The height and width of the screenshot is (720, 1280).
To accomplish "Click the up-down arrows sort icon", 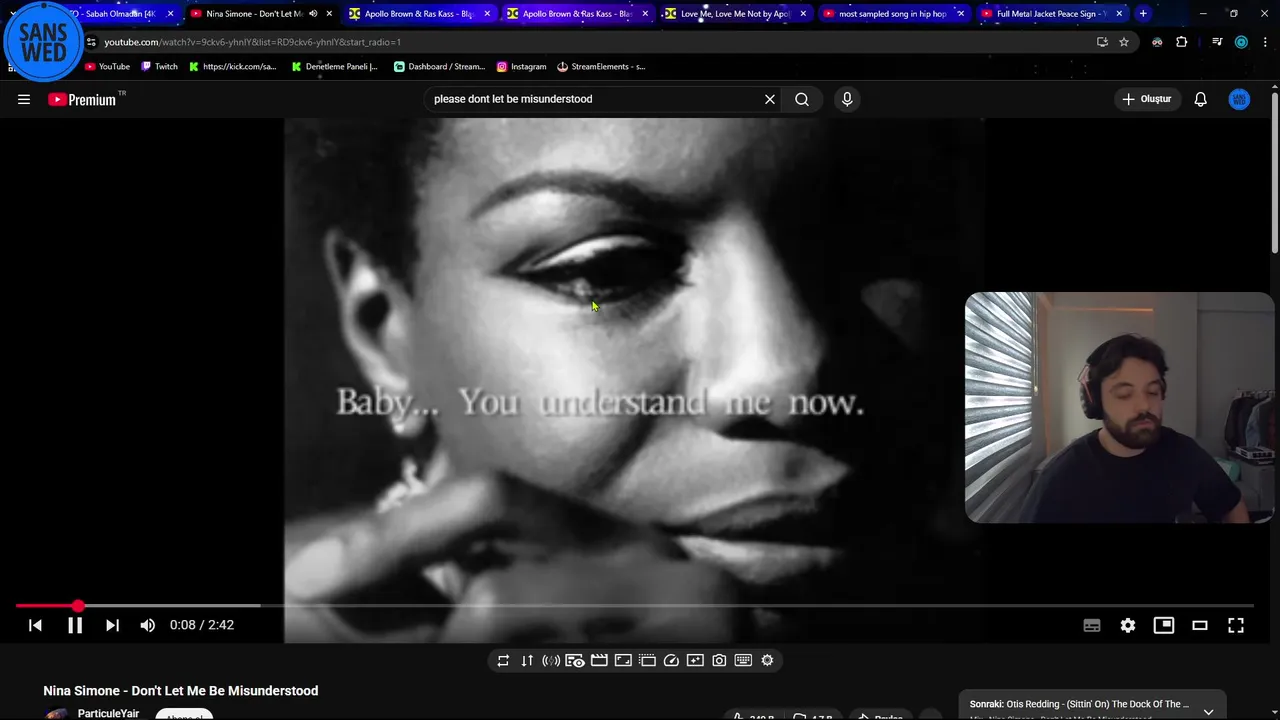I will (527, 660).
